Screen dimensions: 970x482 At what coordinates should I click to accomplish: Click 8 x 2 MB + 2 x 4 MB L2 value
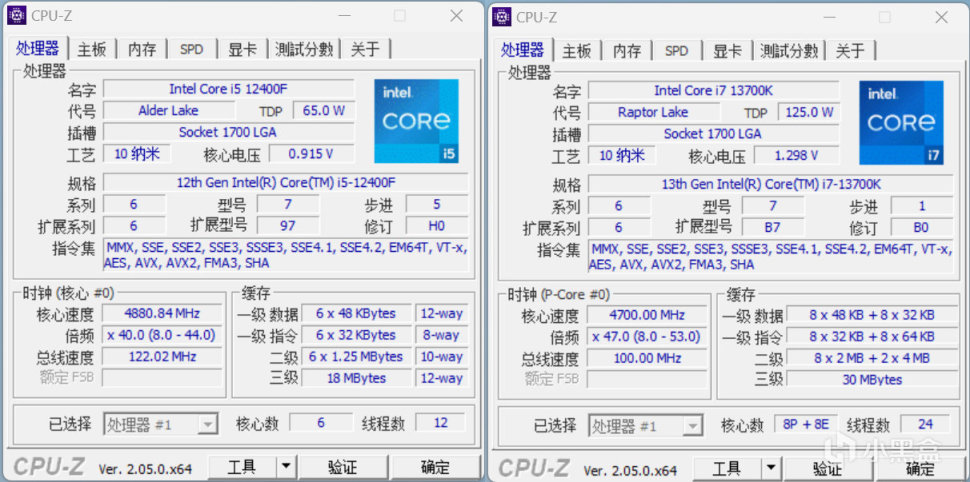coord(872,358)
